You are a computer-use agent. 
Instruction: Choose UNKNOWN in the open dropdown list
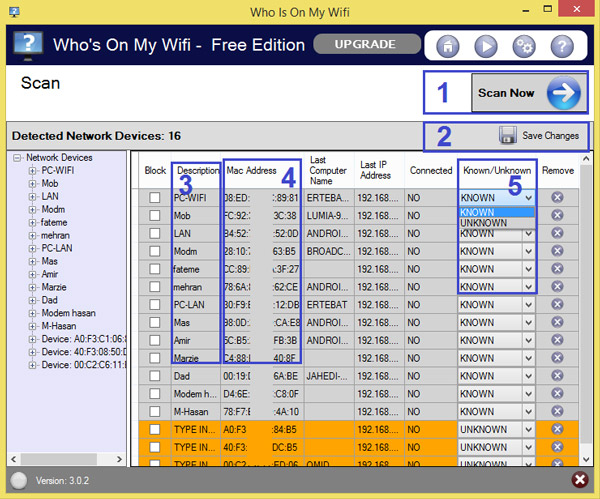coord(496,223)
